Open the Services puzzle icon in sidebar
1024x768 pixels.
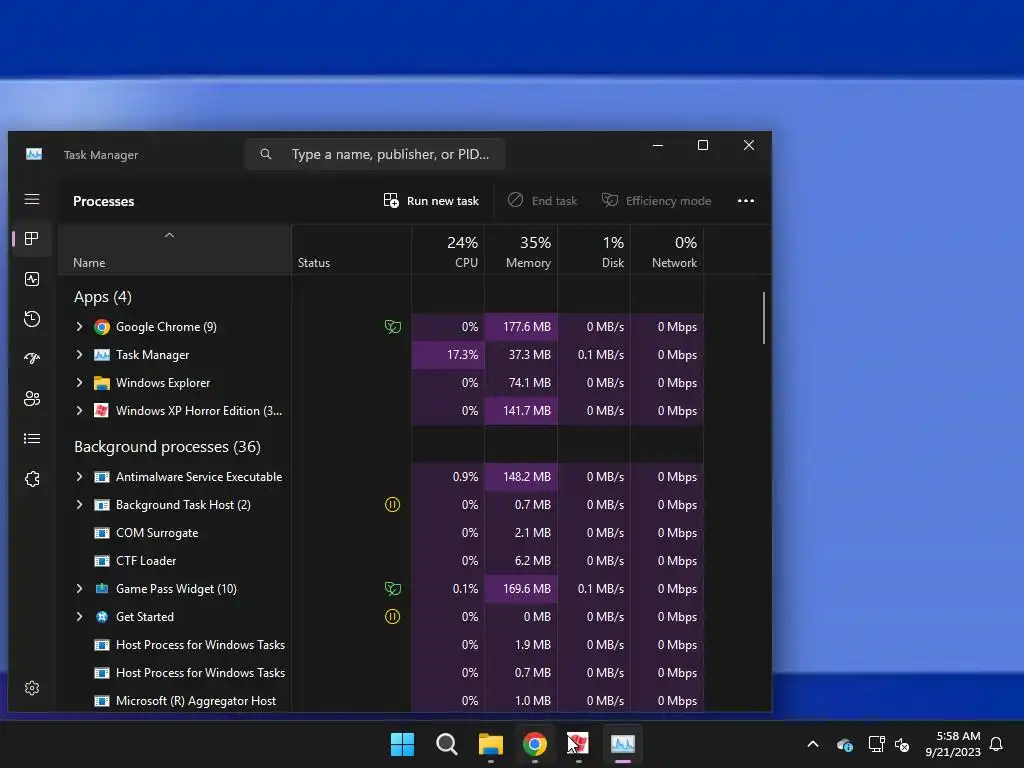coord(32,479)
